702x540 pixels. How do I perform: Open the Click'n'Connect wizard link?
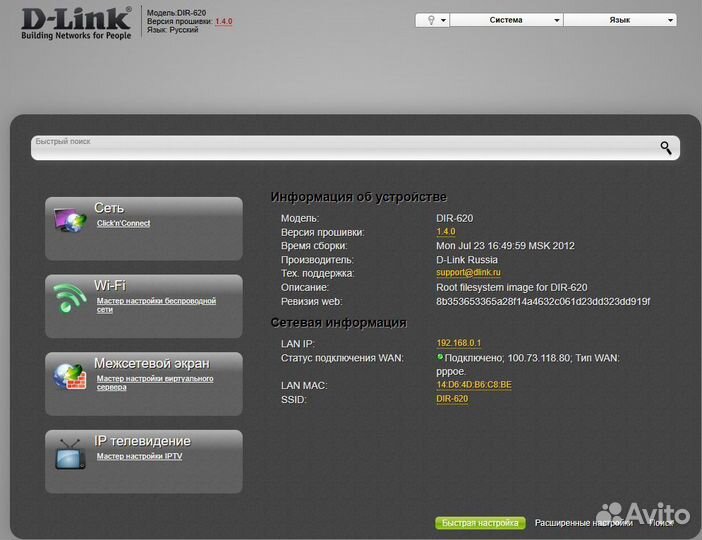[124, 223]
